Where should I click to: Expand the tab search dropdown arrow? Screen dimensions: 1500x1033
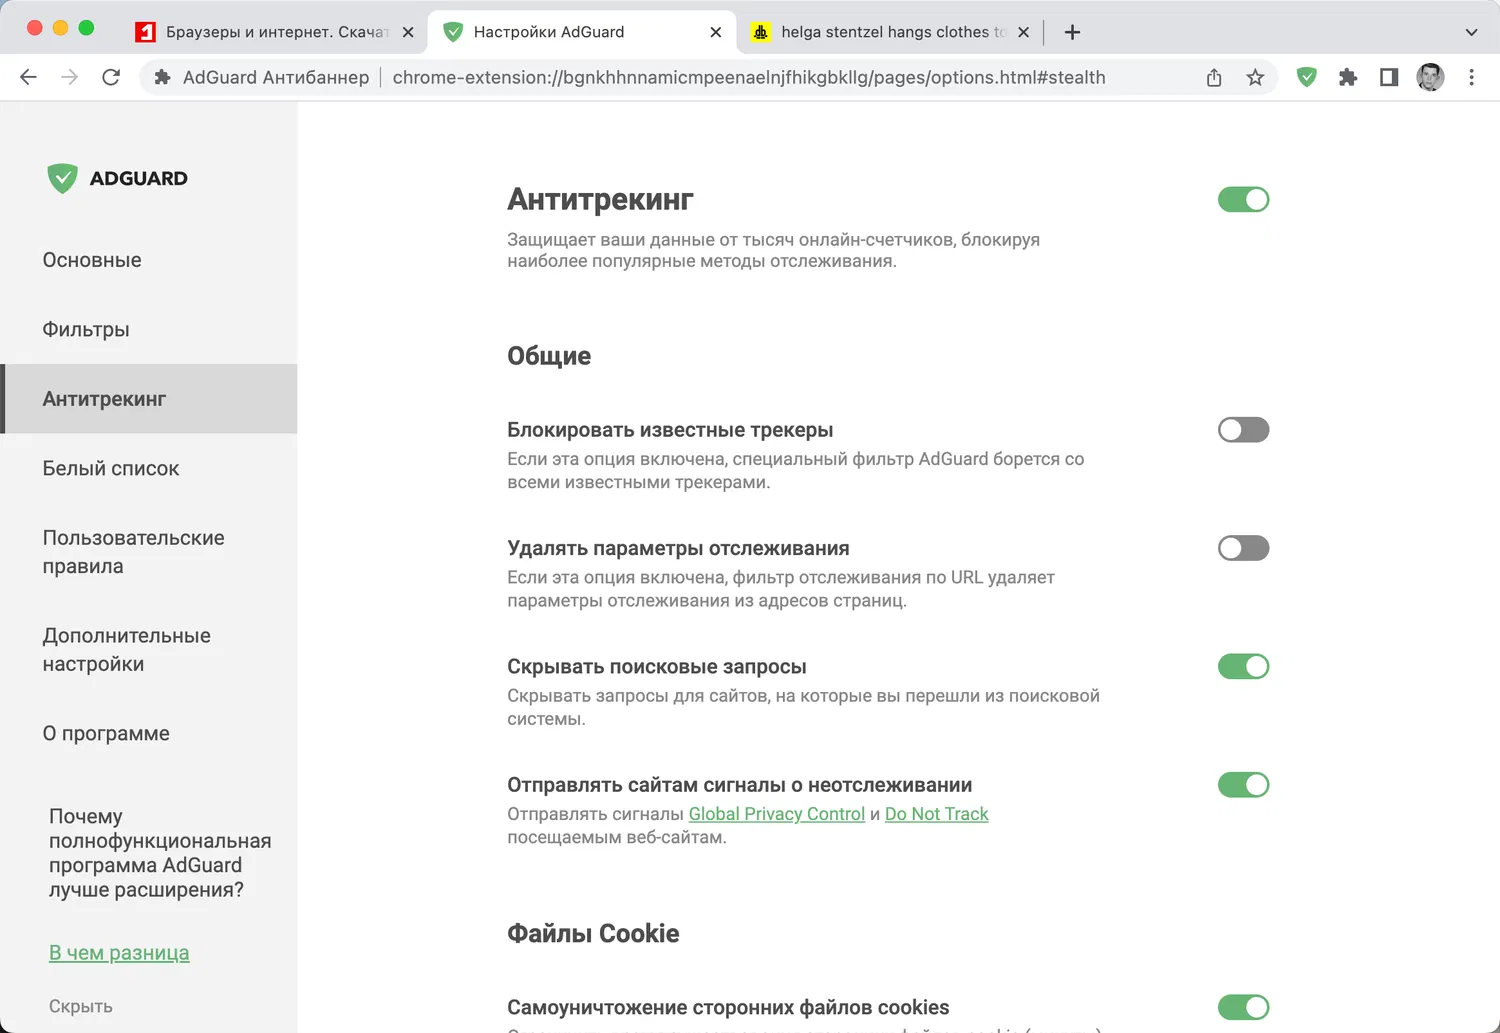pos(1471,32)
